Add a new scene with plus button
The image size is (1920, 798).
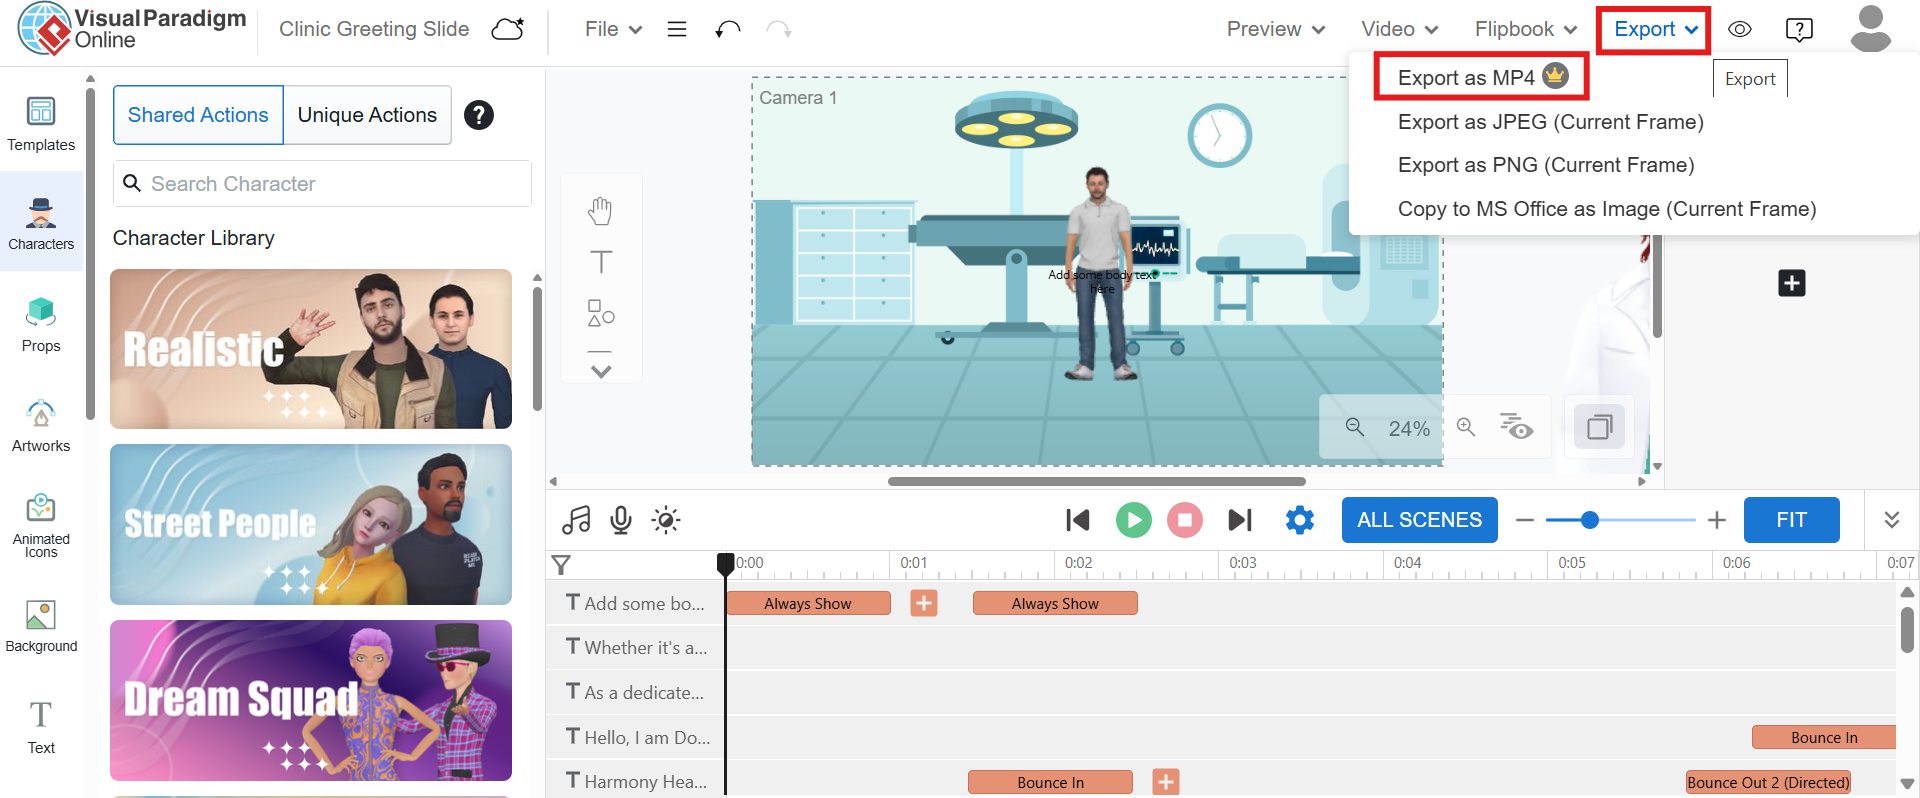[1792, 283]
